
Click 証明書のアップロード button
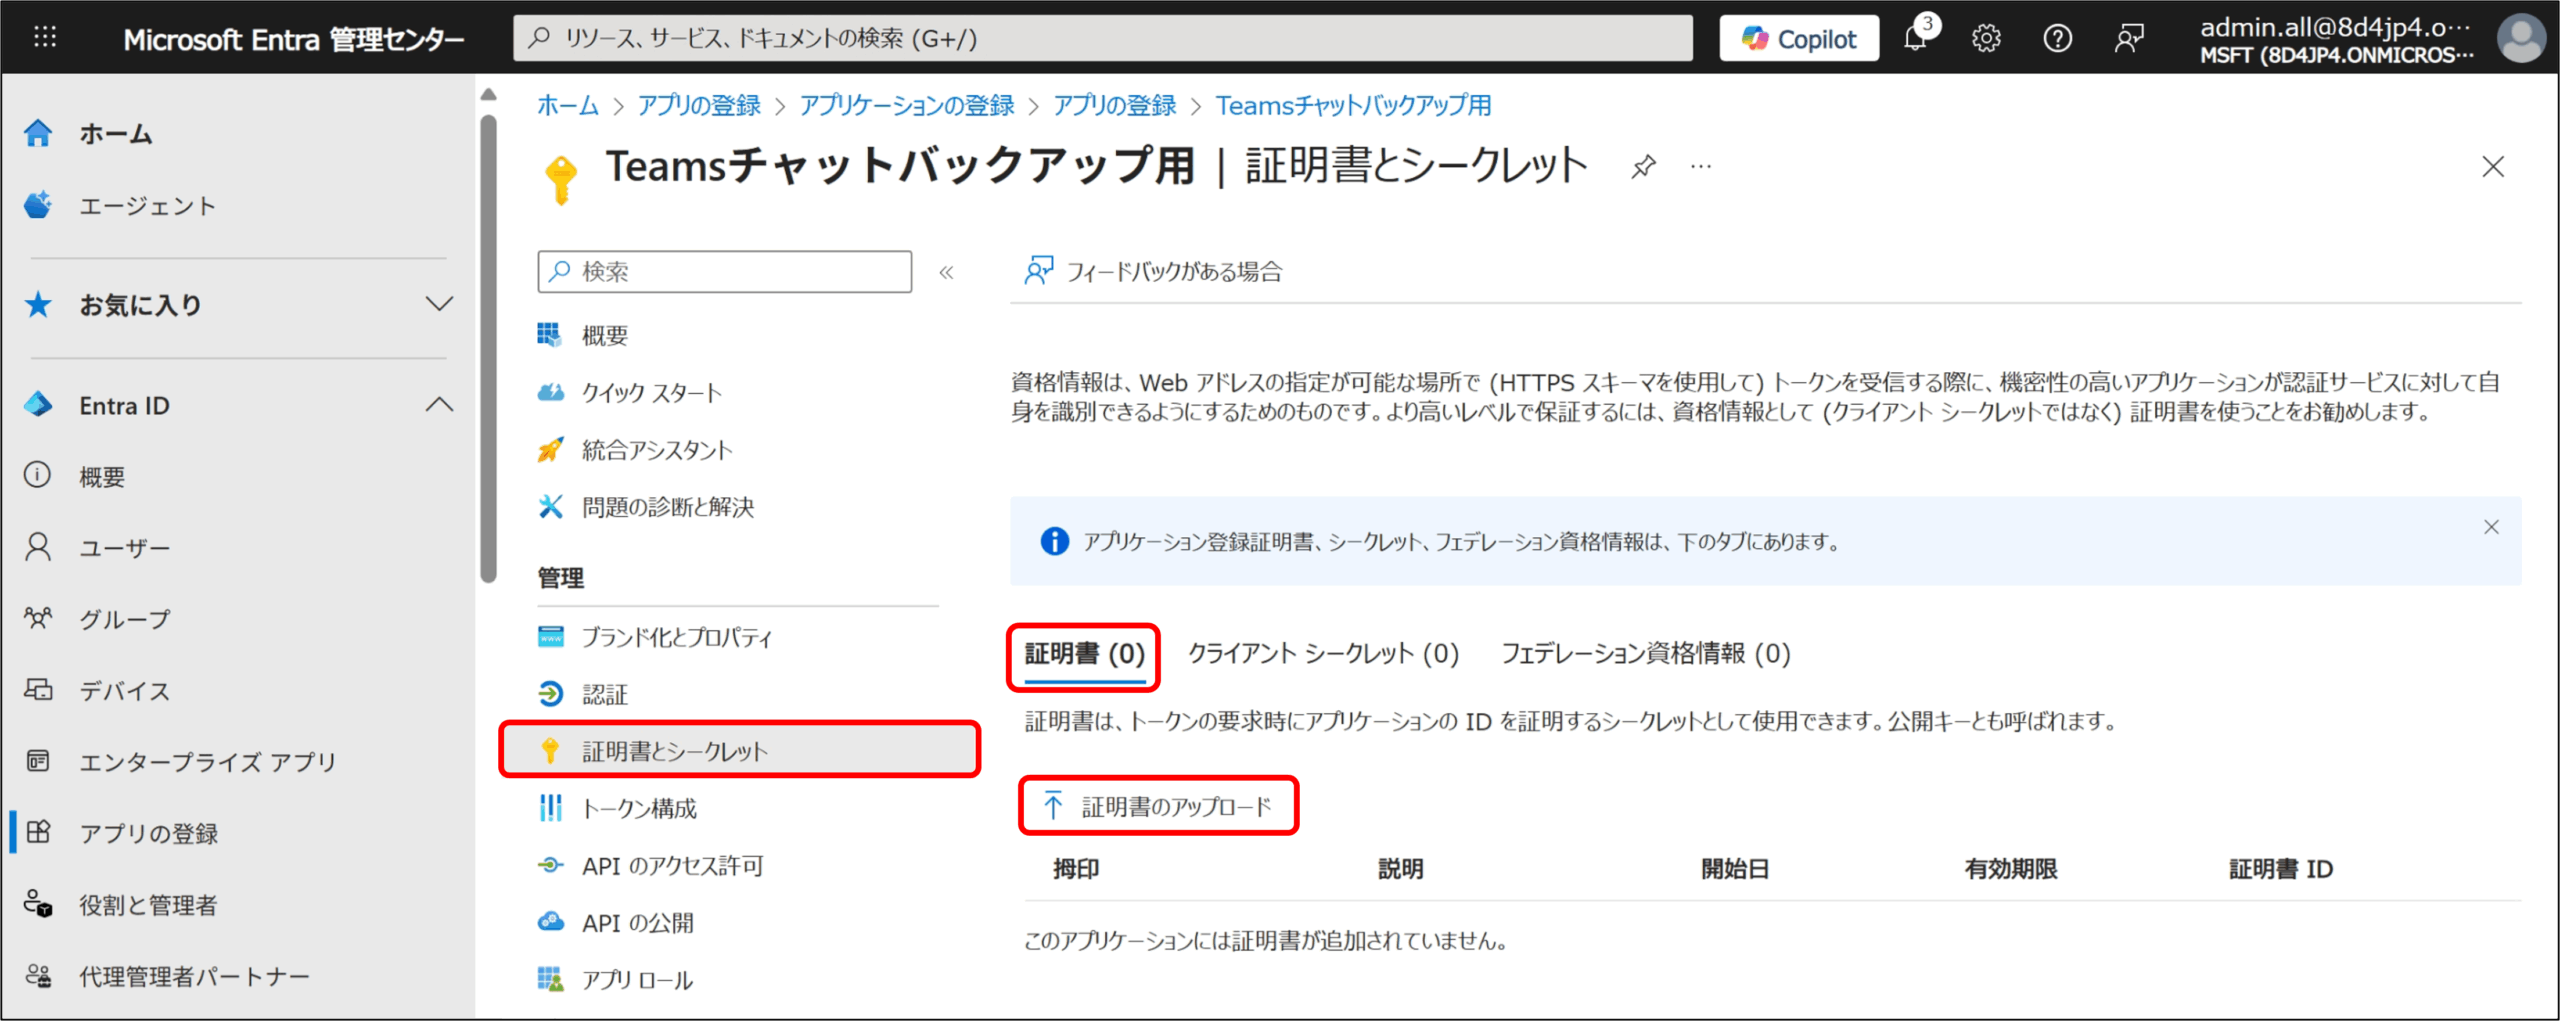coord(1159,806)
